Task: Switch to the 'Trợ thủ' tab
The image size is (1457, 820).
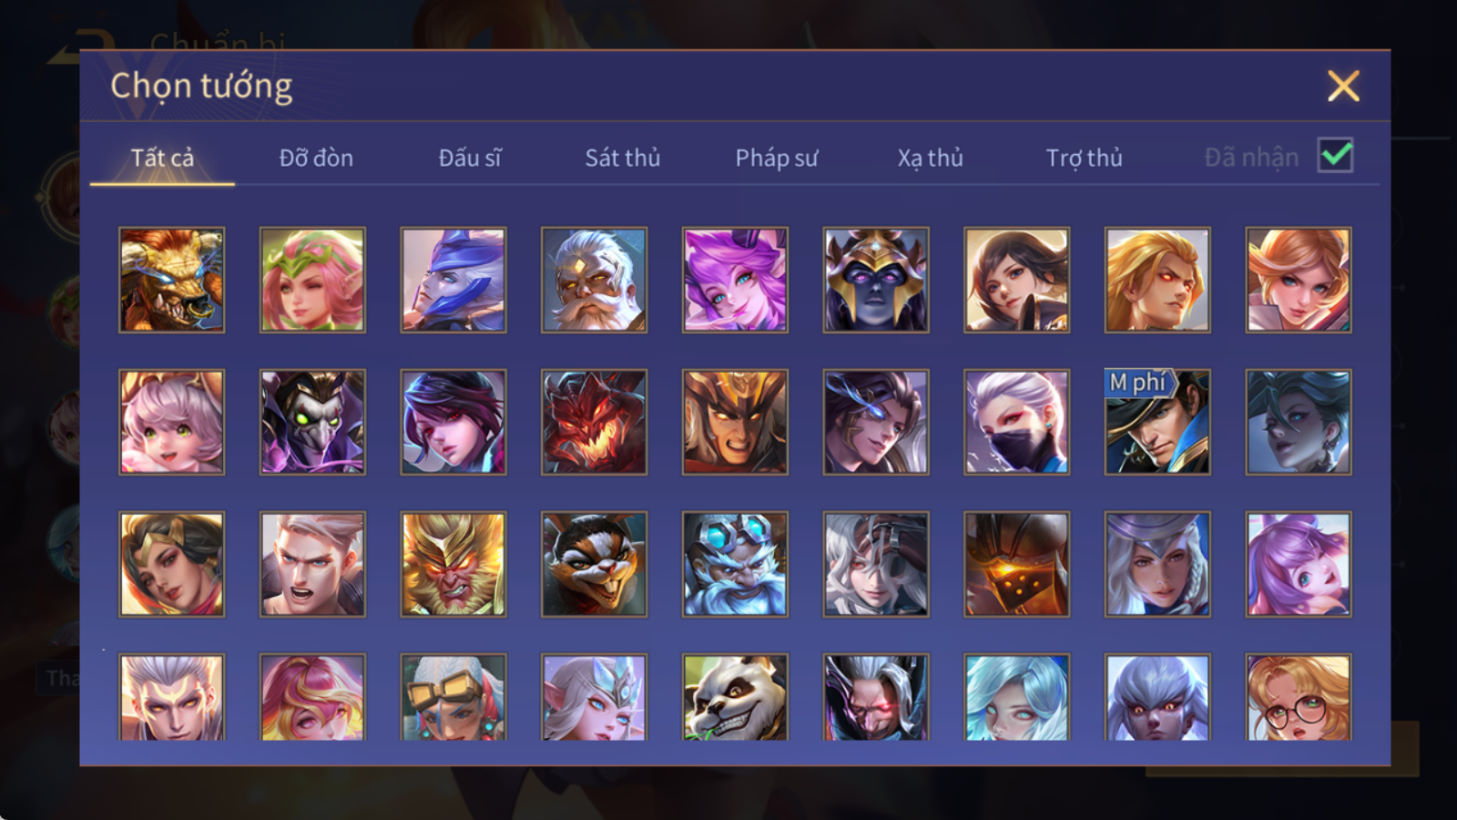Action: pos(1084,158)
